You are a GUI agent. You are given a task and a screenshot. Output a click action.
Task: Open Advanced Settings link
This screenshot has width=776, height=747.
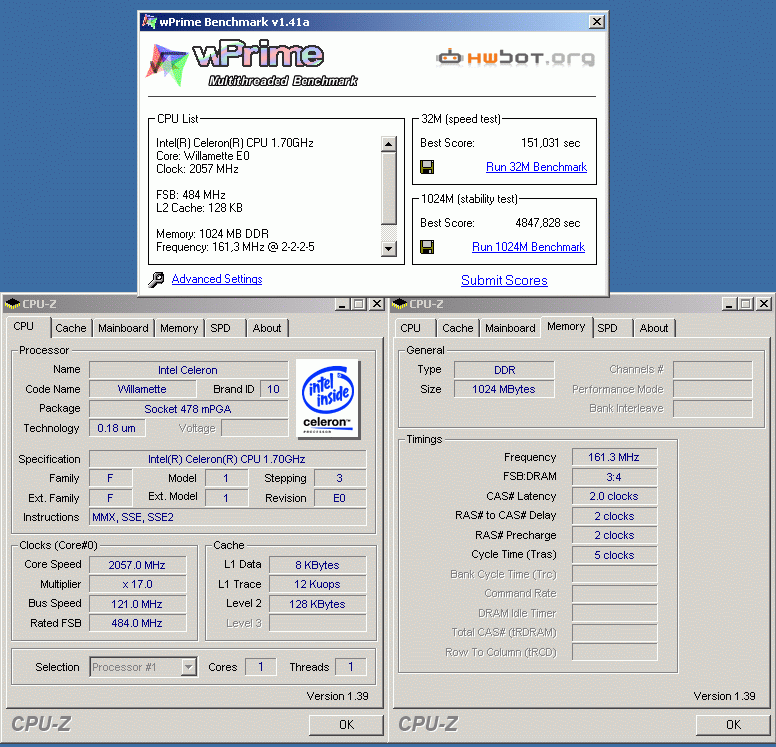coord(217,279)
